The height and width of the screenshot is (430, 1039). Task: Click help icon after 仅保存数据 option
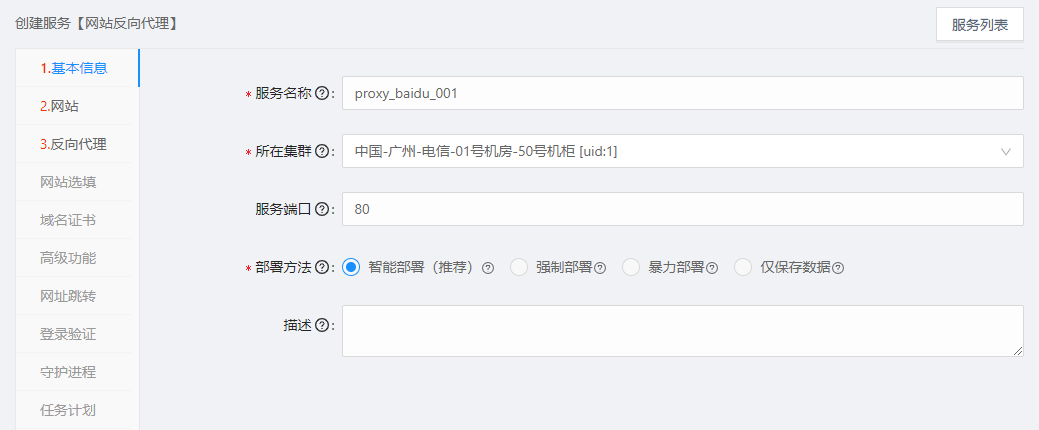click(838, 268)
